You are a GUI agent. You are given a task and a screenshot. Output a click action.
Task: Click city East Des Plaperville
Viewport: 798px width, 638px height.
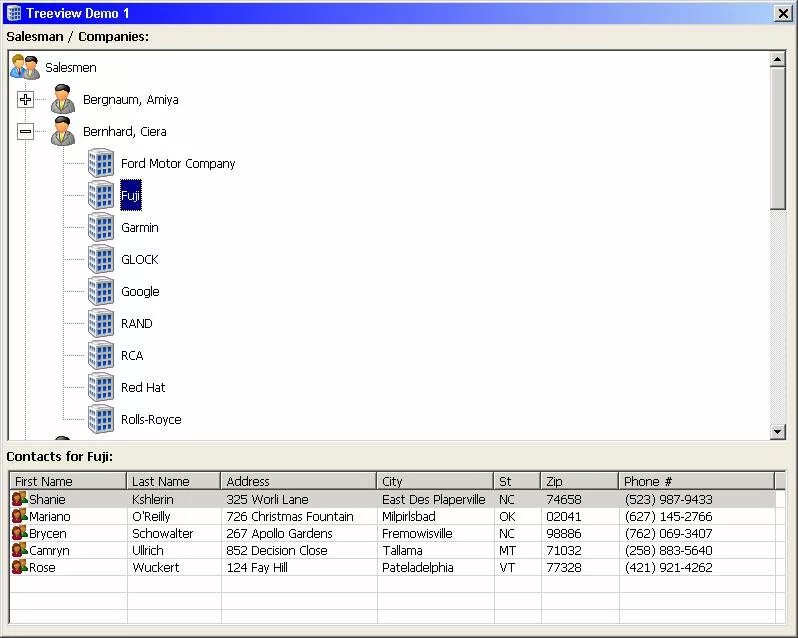[434, 499]
